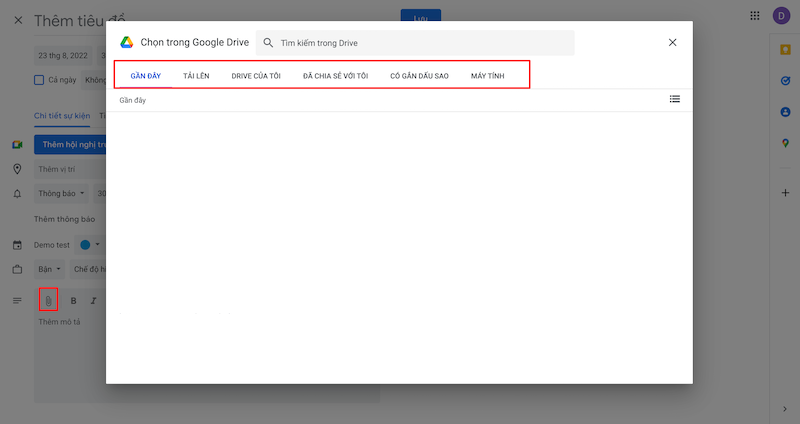Close the Google Drive picker dialog

tap(672, 43)
